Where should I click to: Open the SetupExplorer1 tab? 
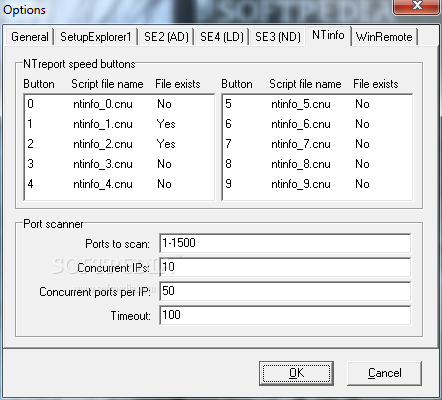pyautogui.click(x=96, y=37)
